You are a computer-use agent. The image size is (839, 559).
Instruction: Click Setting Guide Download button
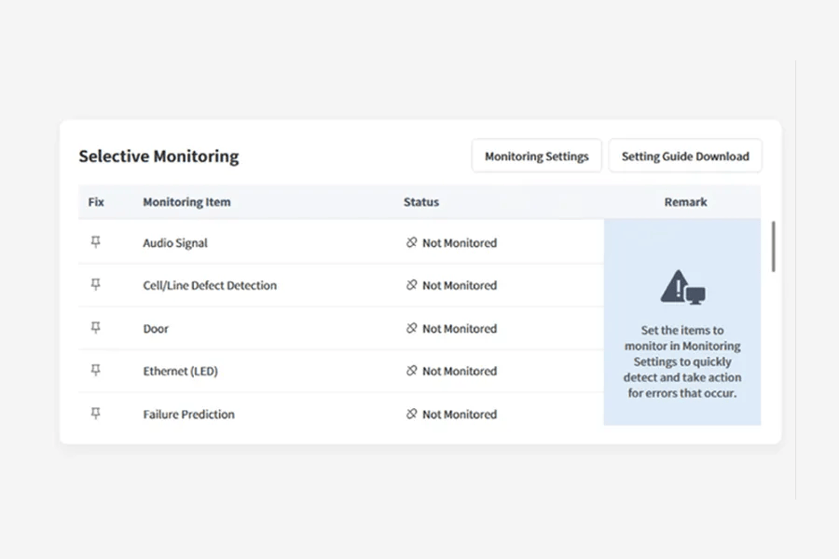pos(685,156)
